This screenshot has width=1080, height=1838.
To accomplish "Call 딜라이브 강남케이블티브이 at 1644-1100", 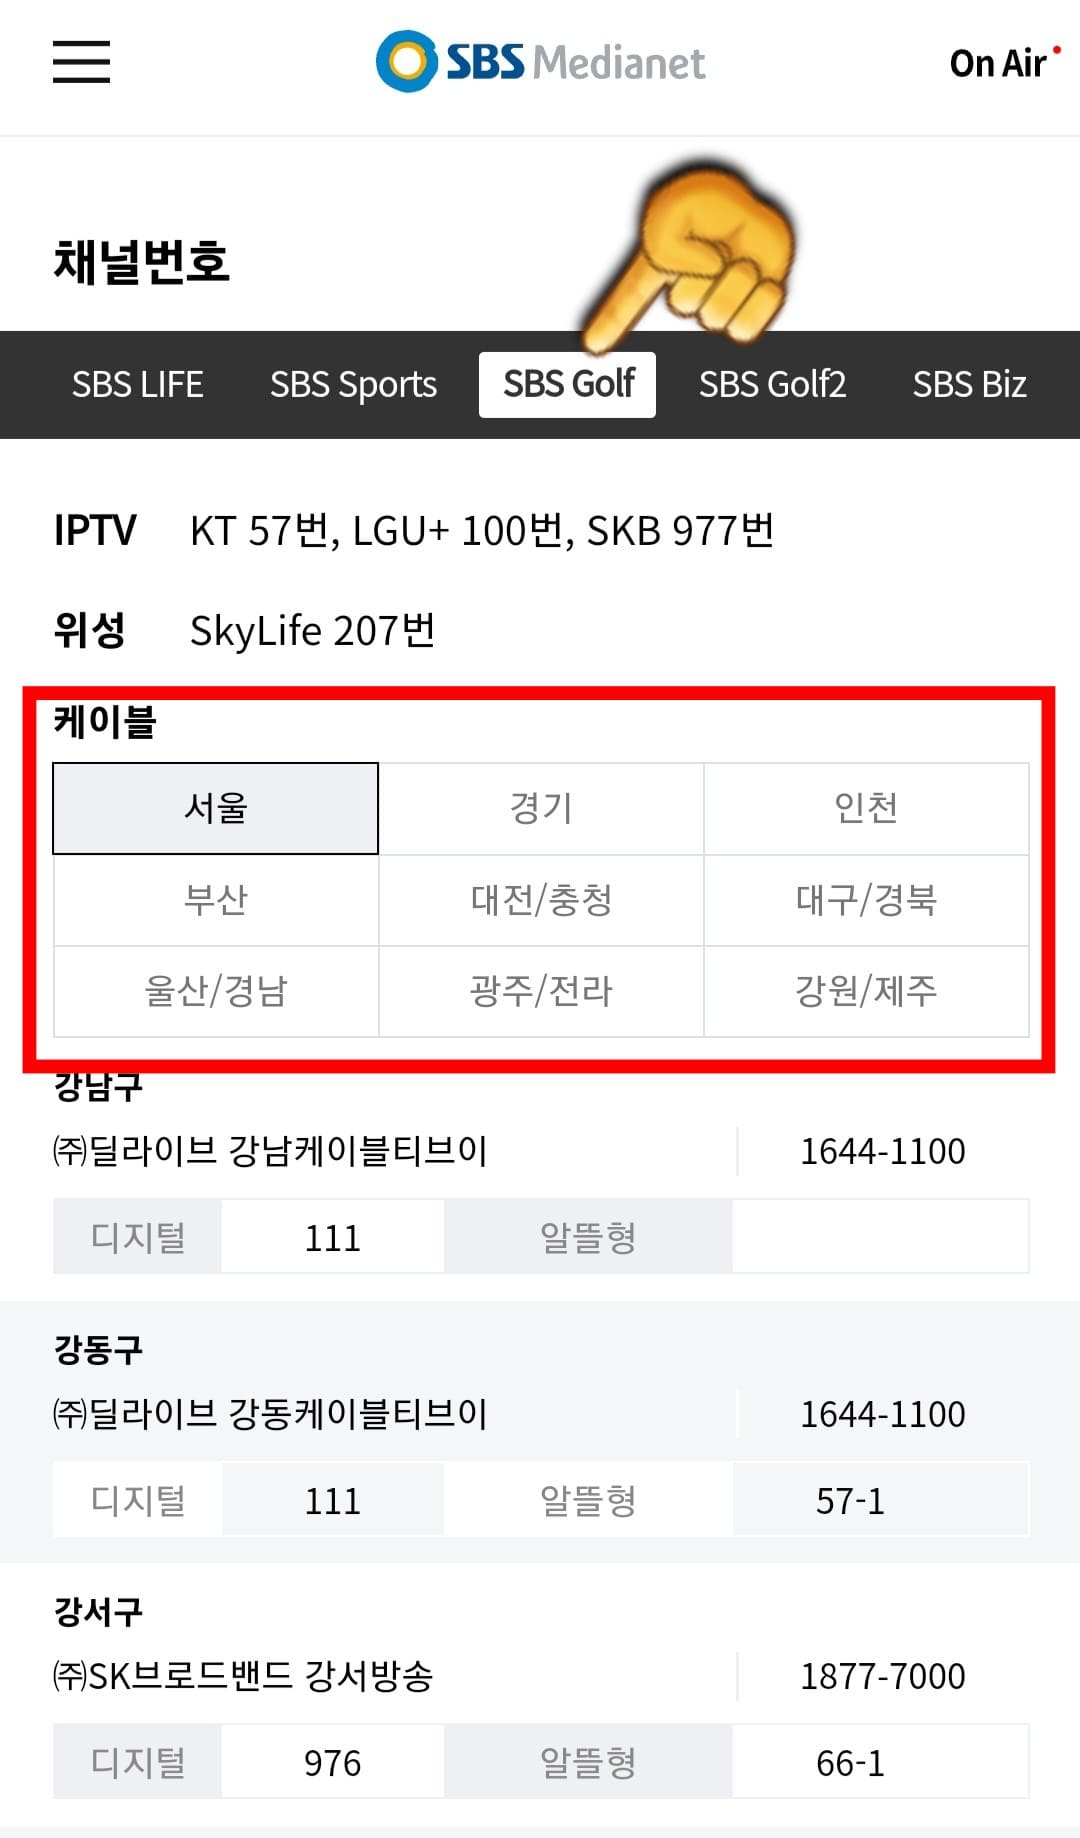I will 882,1151.
